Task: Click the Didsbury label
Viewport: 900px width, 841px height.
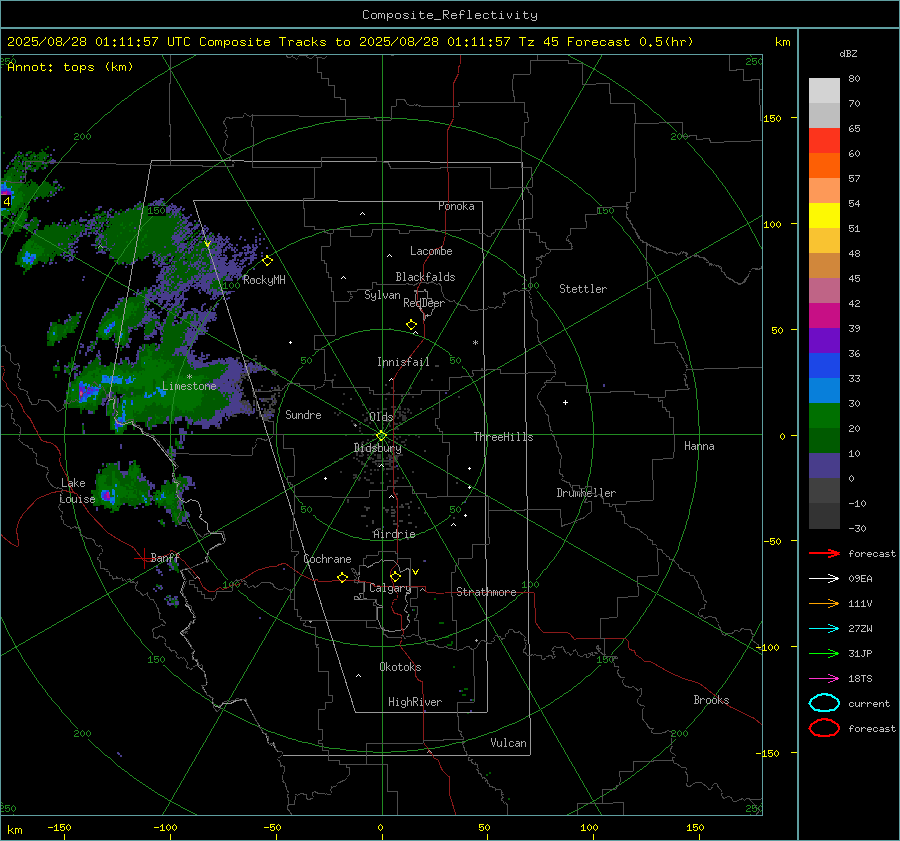Action: click(x=377, y=448)
